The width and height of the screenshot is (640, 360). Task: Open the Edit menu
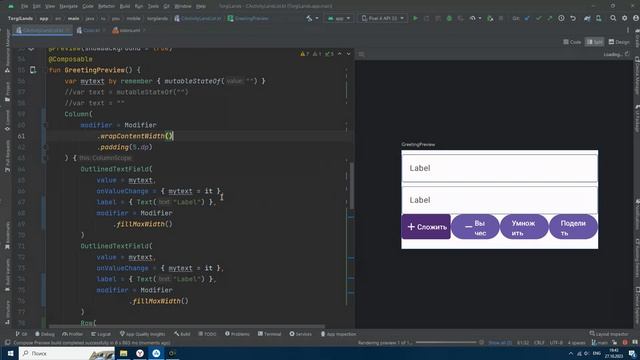click(x=37, y=6)
